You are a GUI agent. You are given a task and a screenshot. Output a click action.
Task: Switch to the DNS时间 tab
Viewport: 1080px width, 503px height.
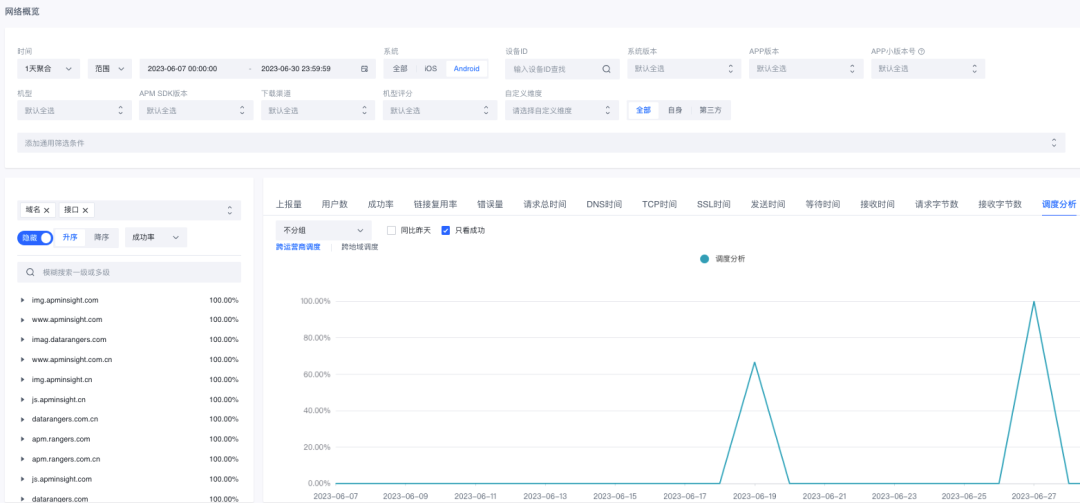click(x=604, y=205)
